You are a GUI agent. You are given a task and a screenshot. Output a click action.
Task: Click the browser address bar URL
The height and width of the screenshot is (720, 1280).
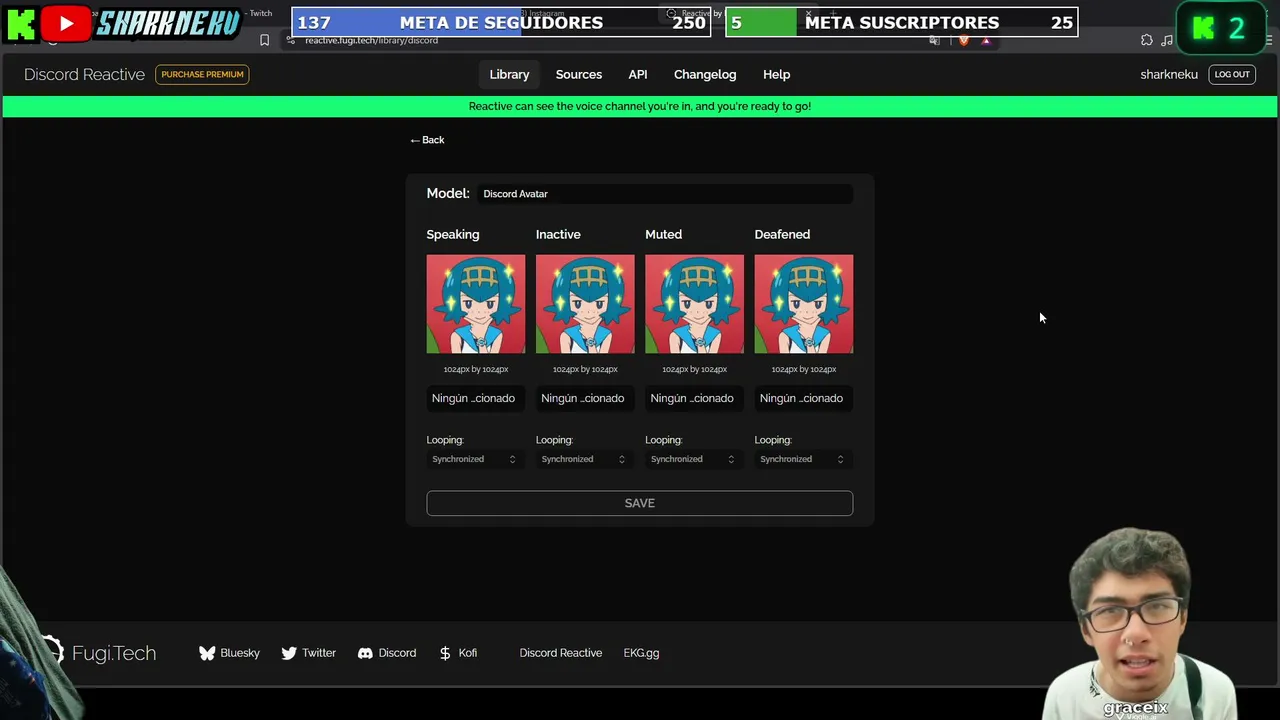point(371,40)
